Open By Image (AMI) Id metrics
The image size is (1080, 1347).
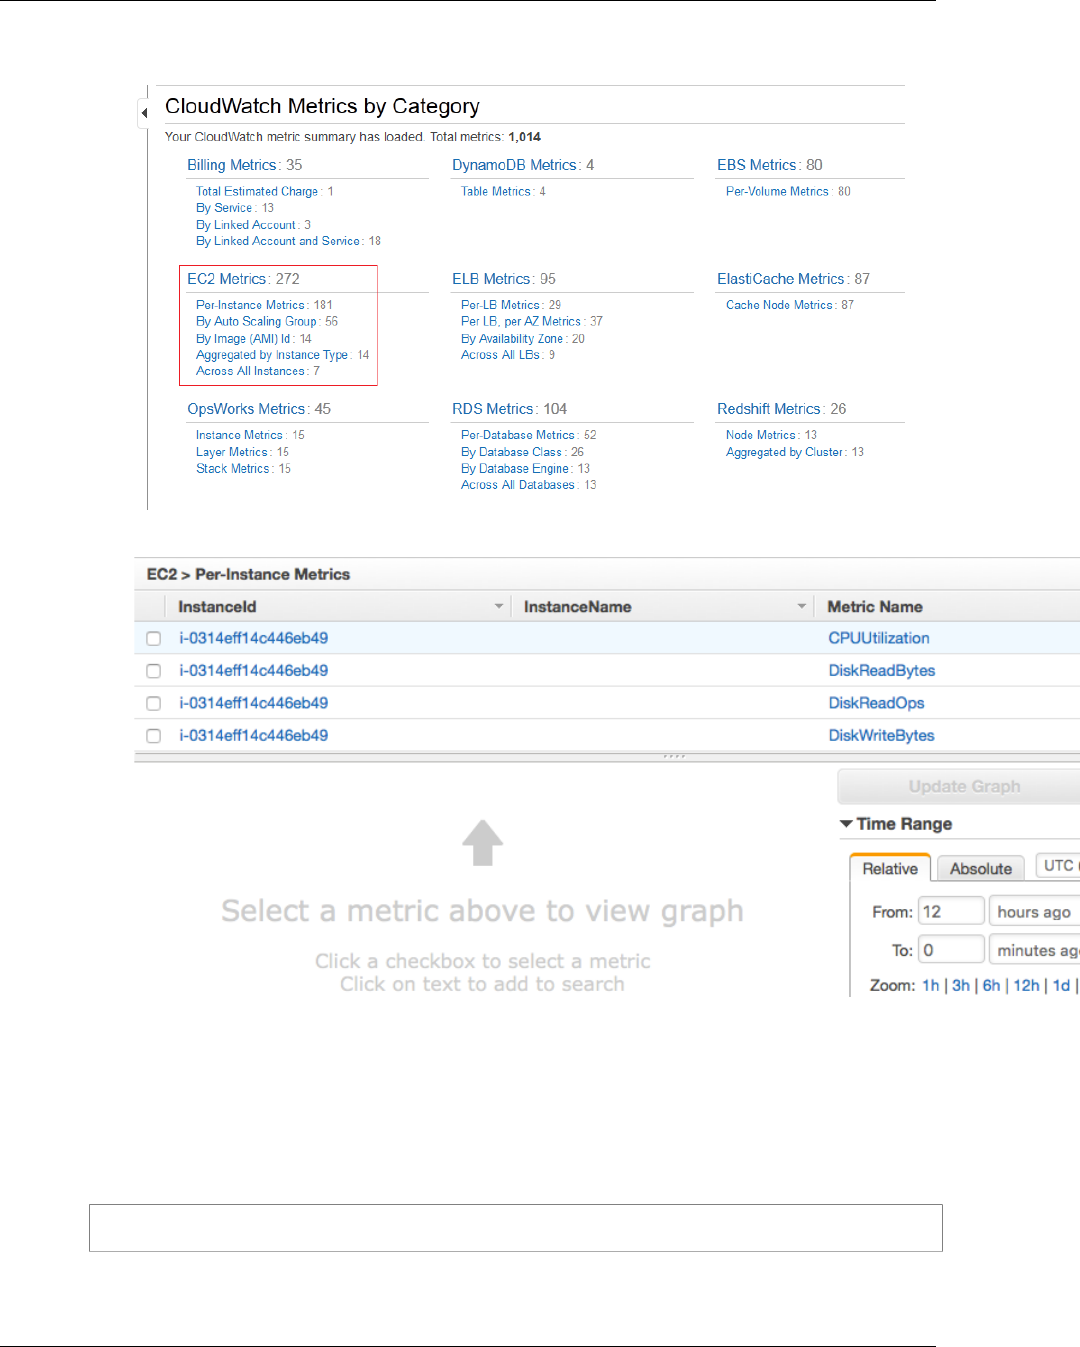coord(243,339)
